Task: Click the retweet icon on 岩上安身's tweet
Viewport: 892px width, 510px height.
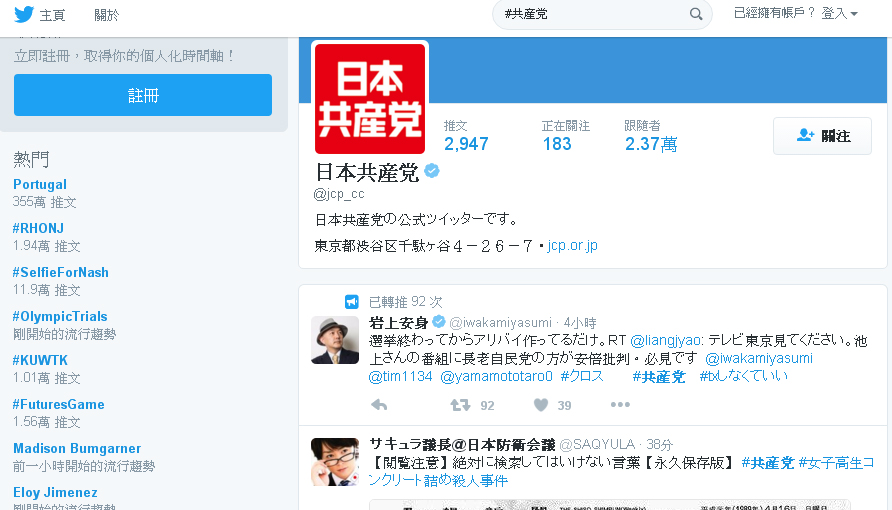Action: point(460,405)
